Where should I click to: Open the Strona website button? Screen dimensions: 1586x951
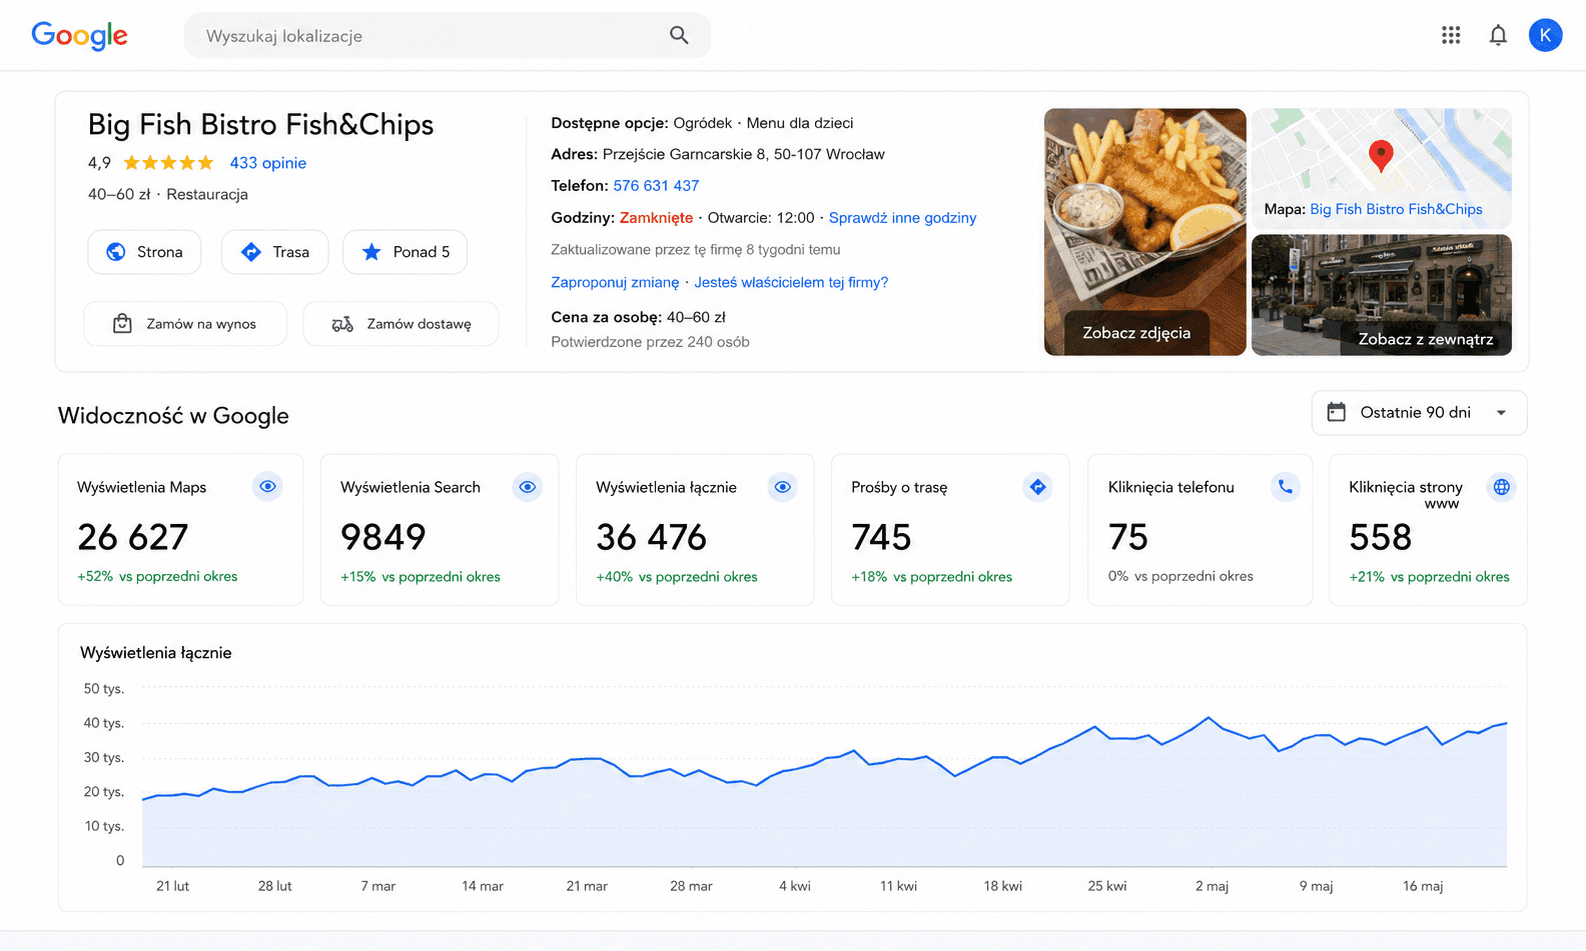pyautogui.click(x=145, y=252)
